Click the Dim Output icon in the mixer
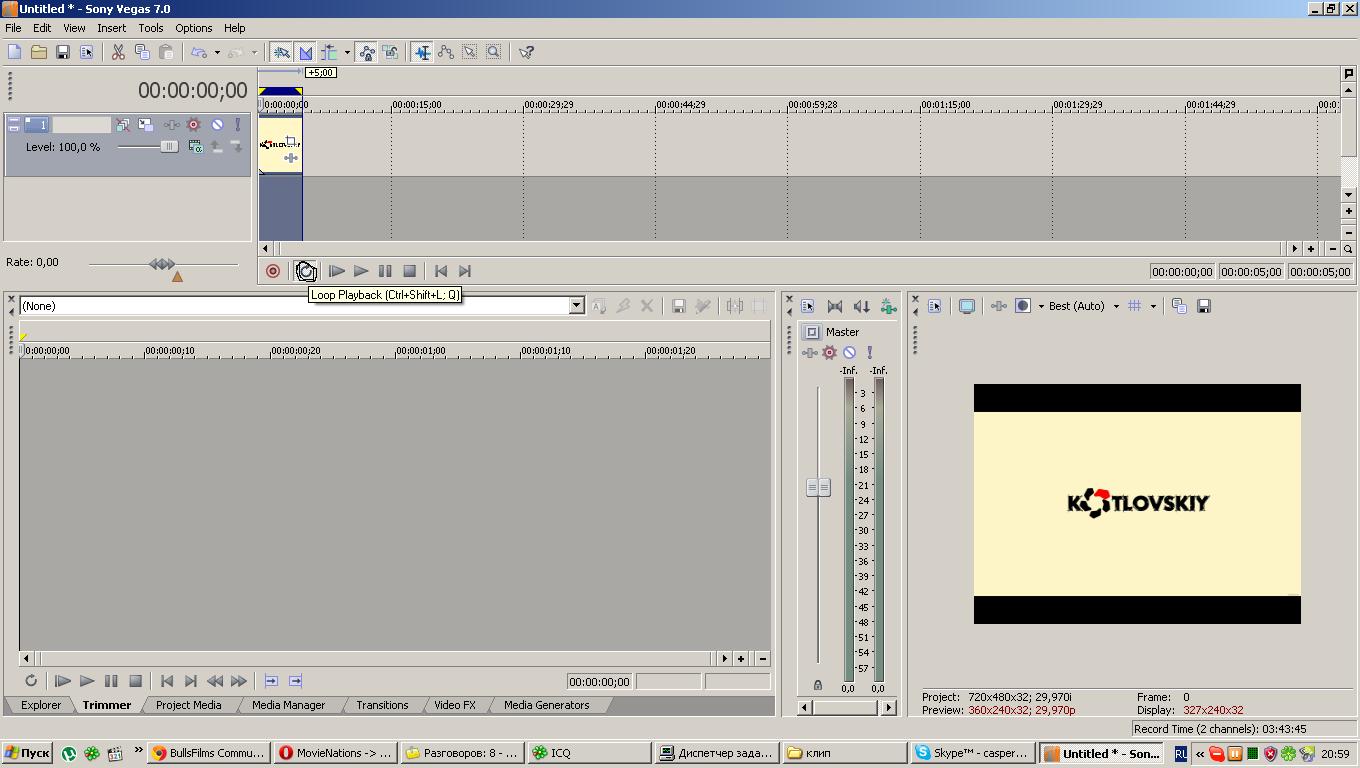 tap(861, 306)
